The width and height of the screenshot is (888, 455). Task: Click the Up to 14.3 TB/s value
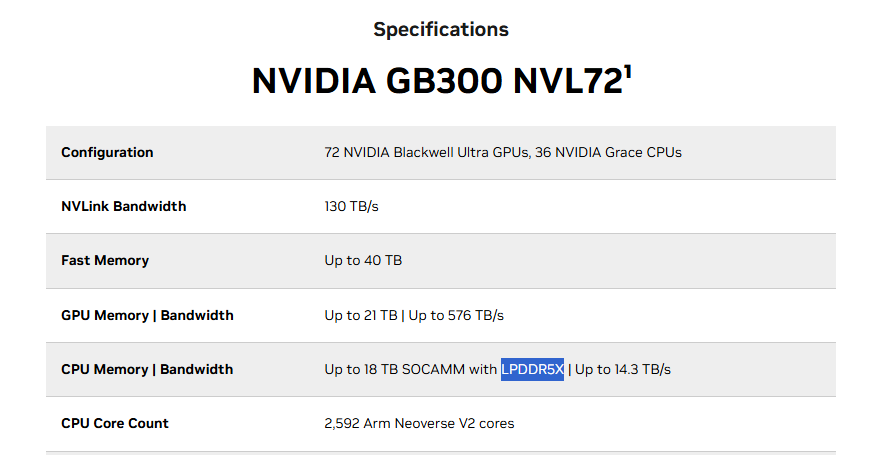click(x=623, y=370)
